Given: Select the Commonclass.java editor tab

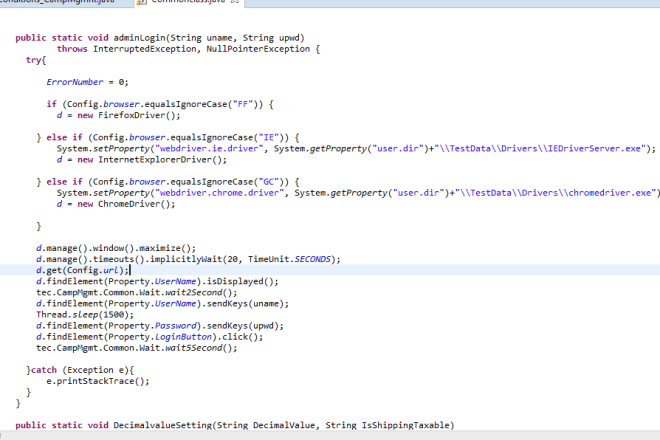Looking at the screenshot, I should tap(180, 3).
